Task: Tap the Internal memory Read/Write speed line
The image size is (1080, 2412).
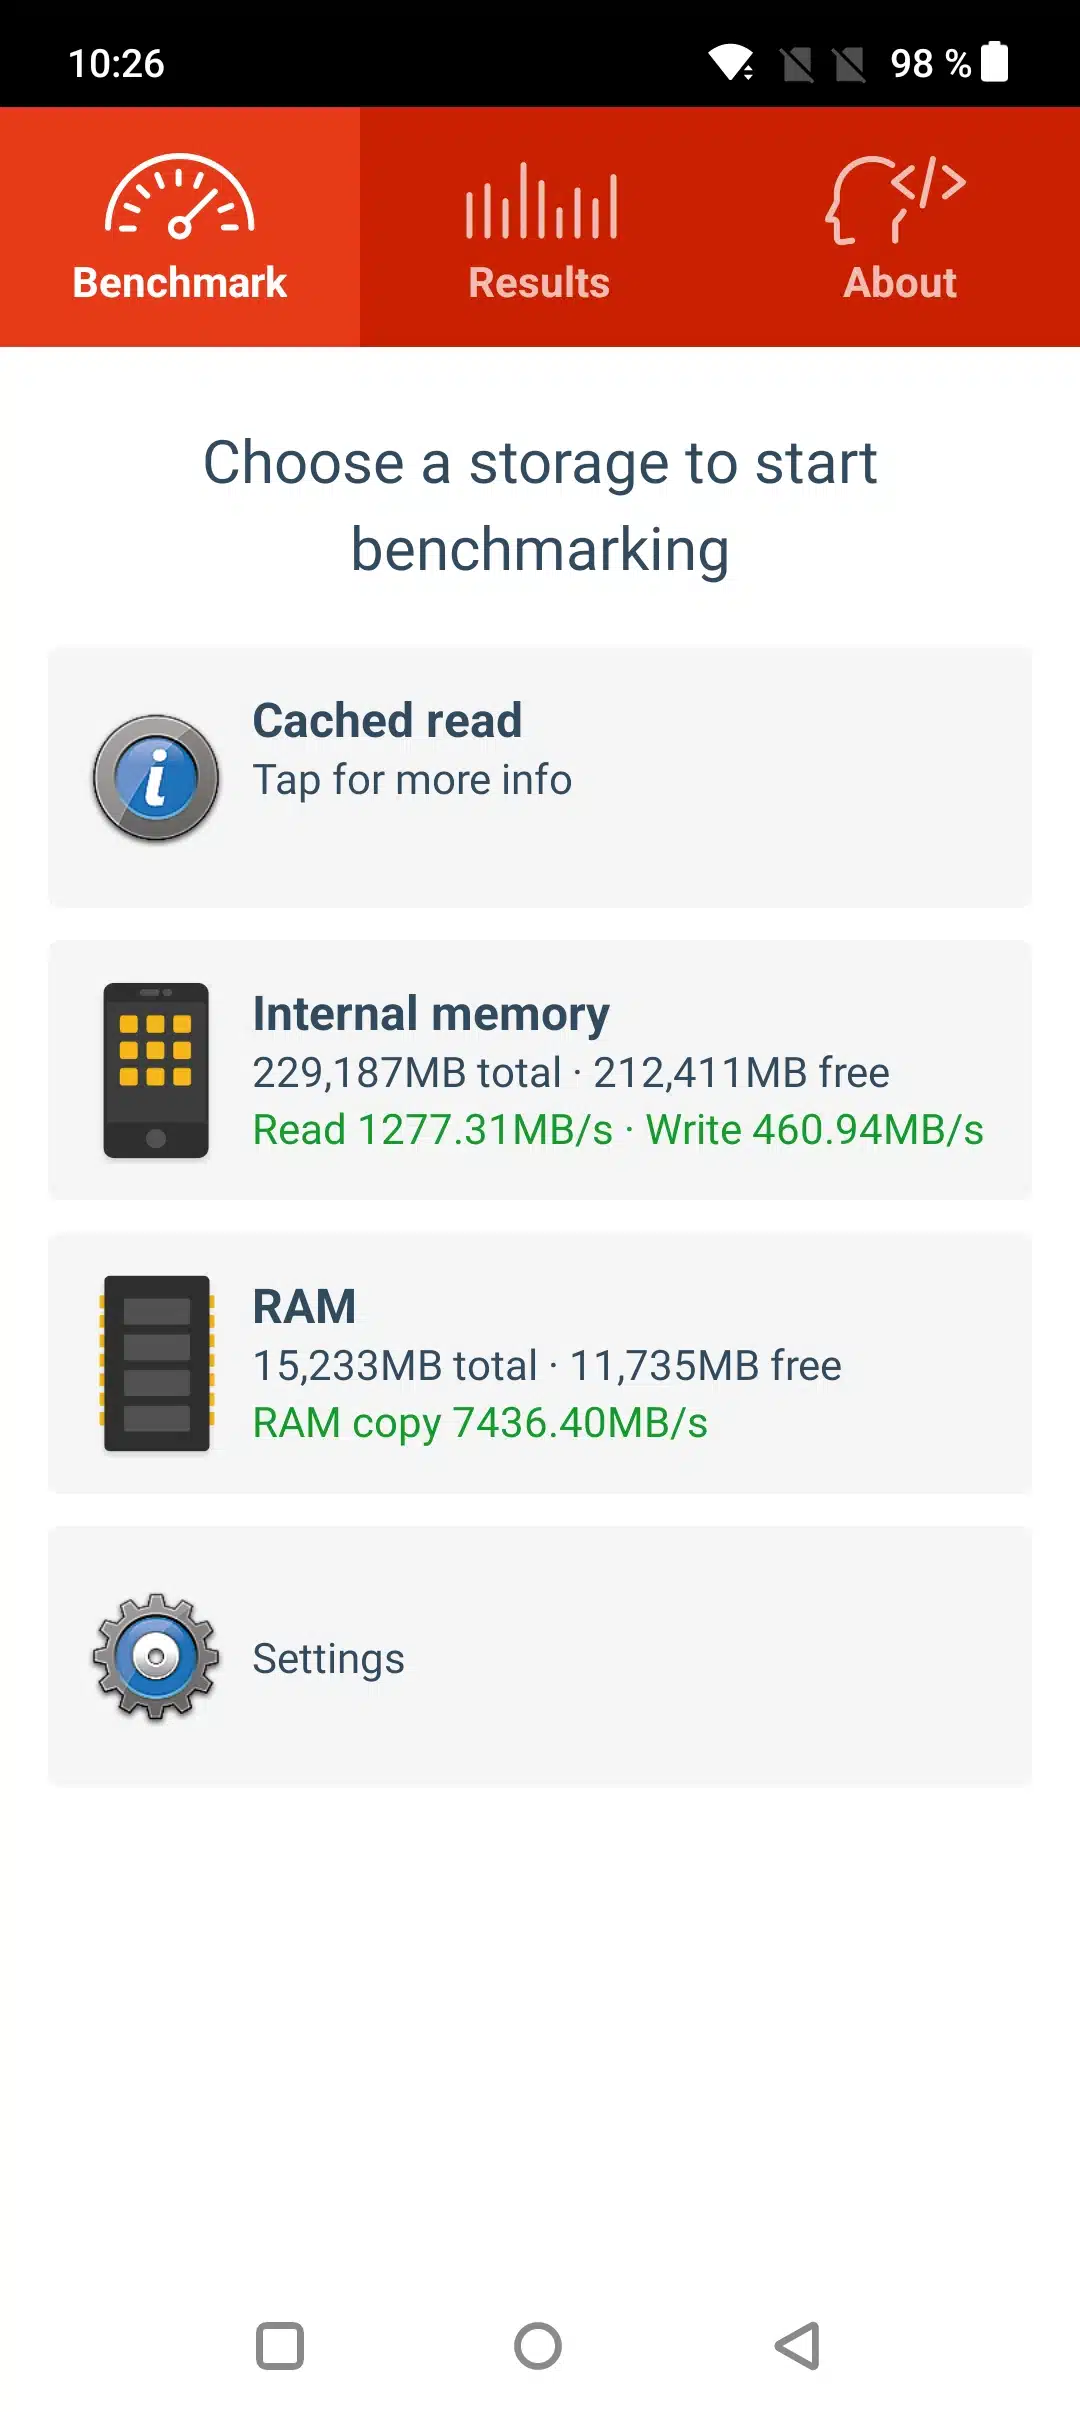Action: (x=618, y=1130)
